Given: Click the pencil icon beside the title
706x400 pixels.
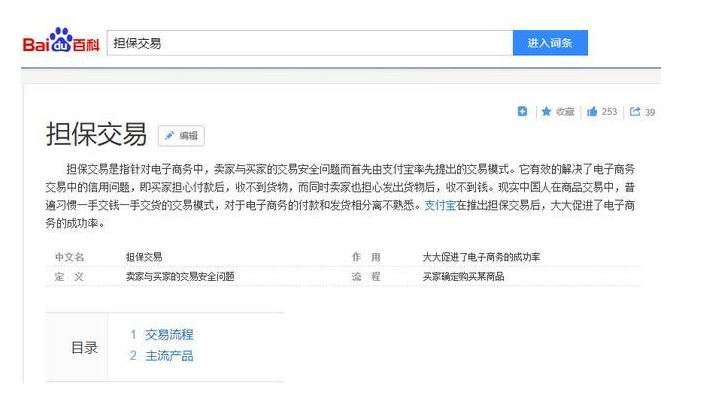Looking at the screenshot, I should [169, 136].
